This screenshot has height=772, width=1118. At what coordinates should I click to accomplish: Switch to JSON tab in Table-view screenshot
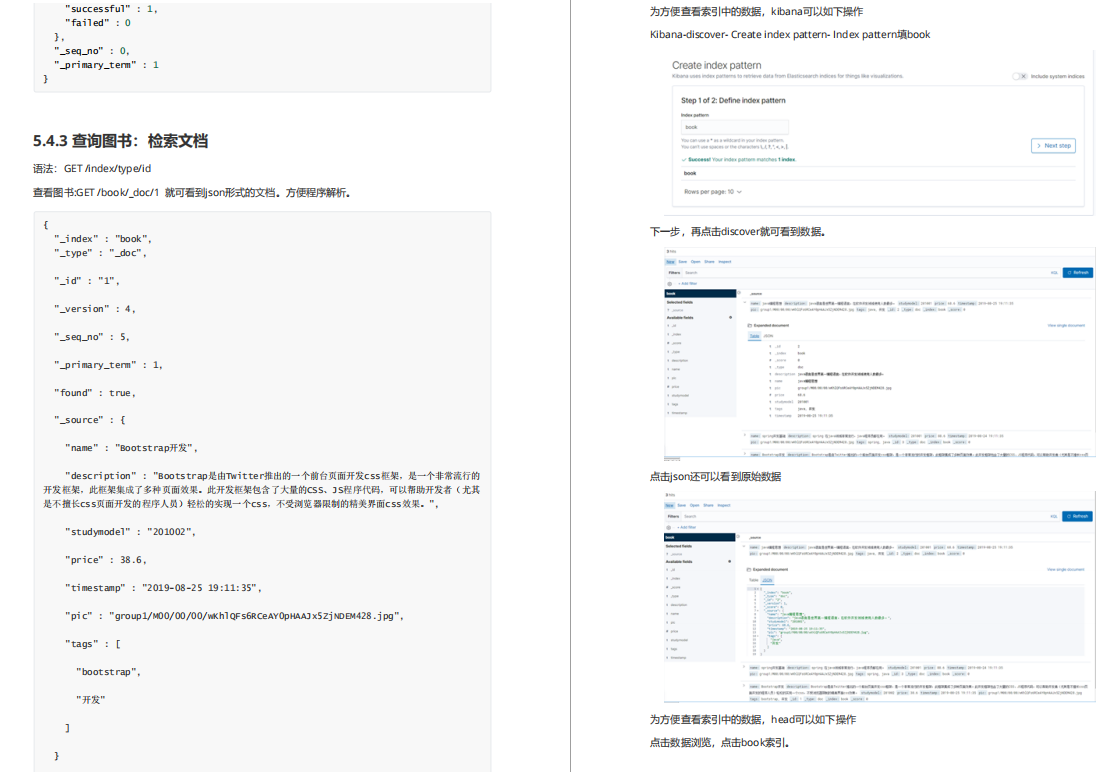pos(768,336)
